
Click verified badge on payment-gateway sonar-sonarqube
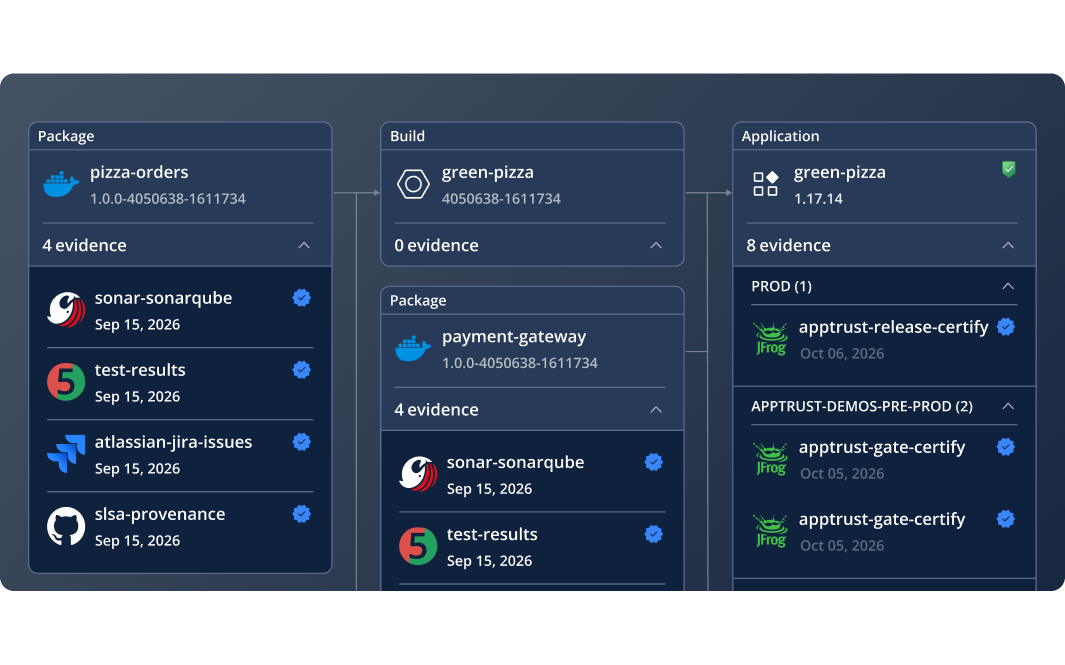click(653, 462)
